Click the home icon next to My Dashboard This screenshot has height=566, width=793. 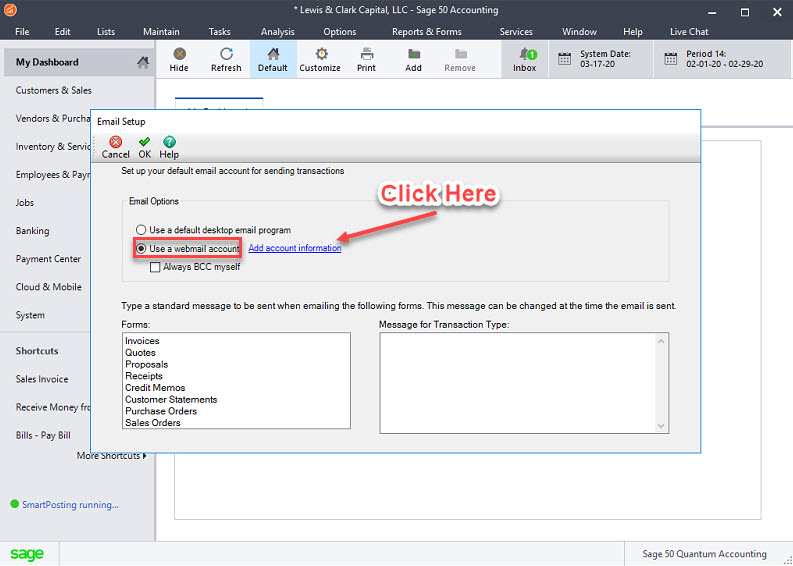click(x=143, y=62)
